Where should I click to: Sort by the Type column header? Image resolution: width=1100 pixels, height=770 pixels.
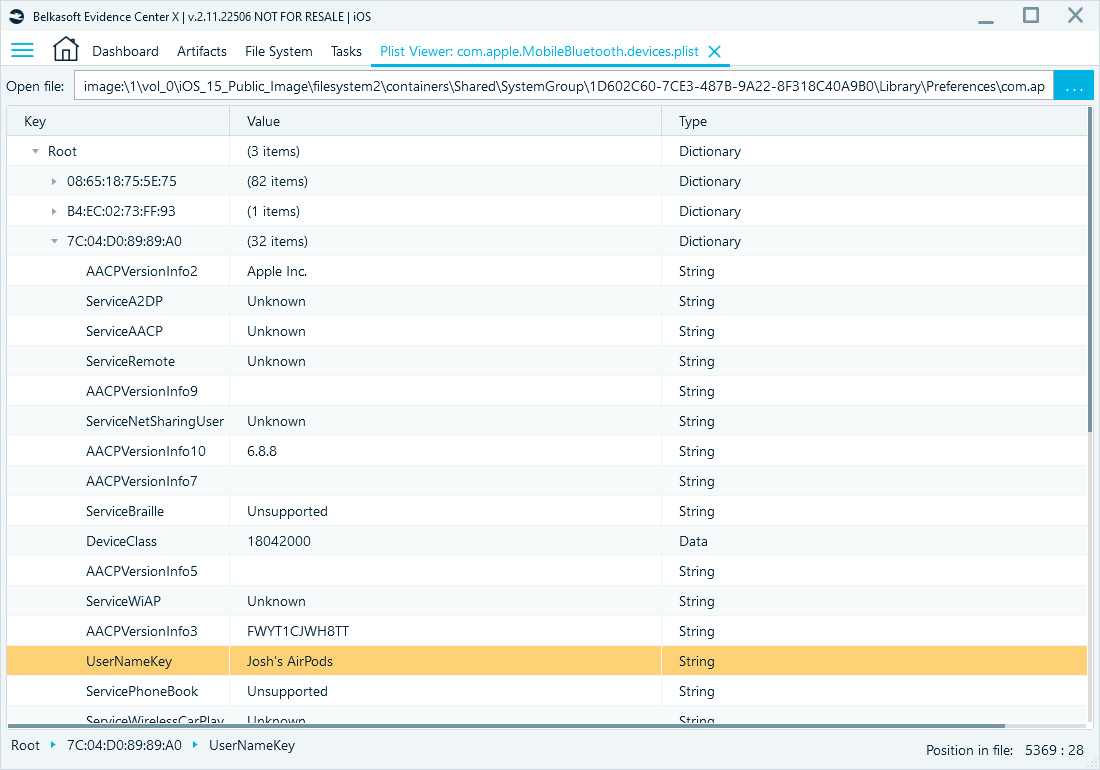[x=874, y=121]
